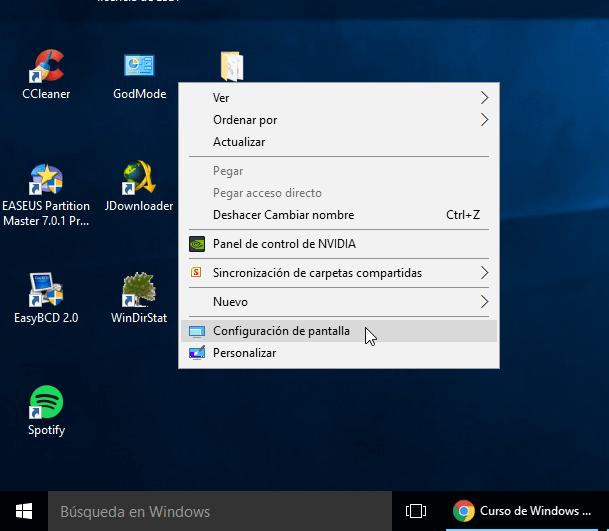
Task: Switch to Curso de Windows Chrome window
Action: click(x=522, y=511)
